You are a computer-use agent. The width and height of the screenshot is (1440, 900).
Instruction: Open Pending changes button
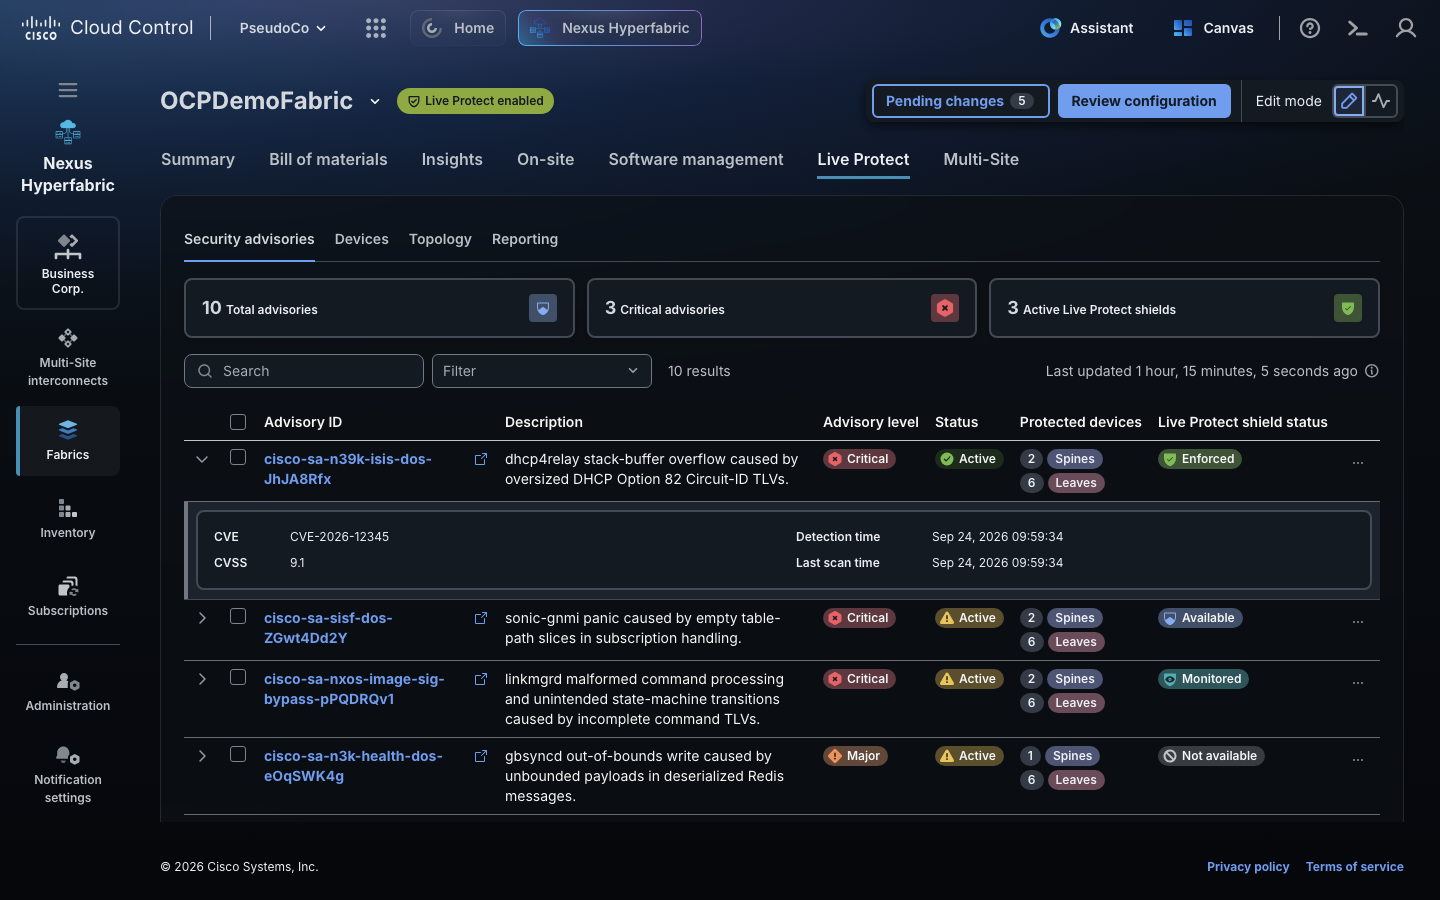[961, 101]
